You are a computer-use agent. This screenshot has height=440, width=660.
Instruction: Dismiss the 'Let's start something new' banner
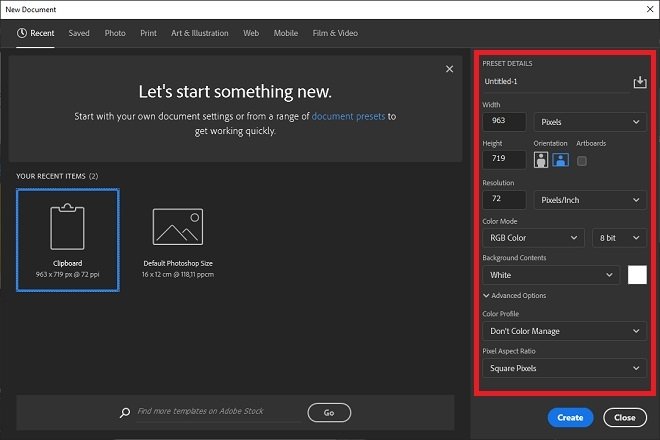(450, 69)
